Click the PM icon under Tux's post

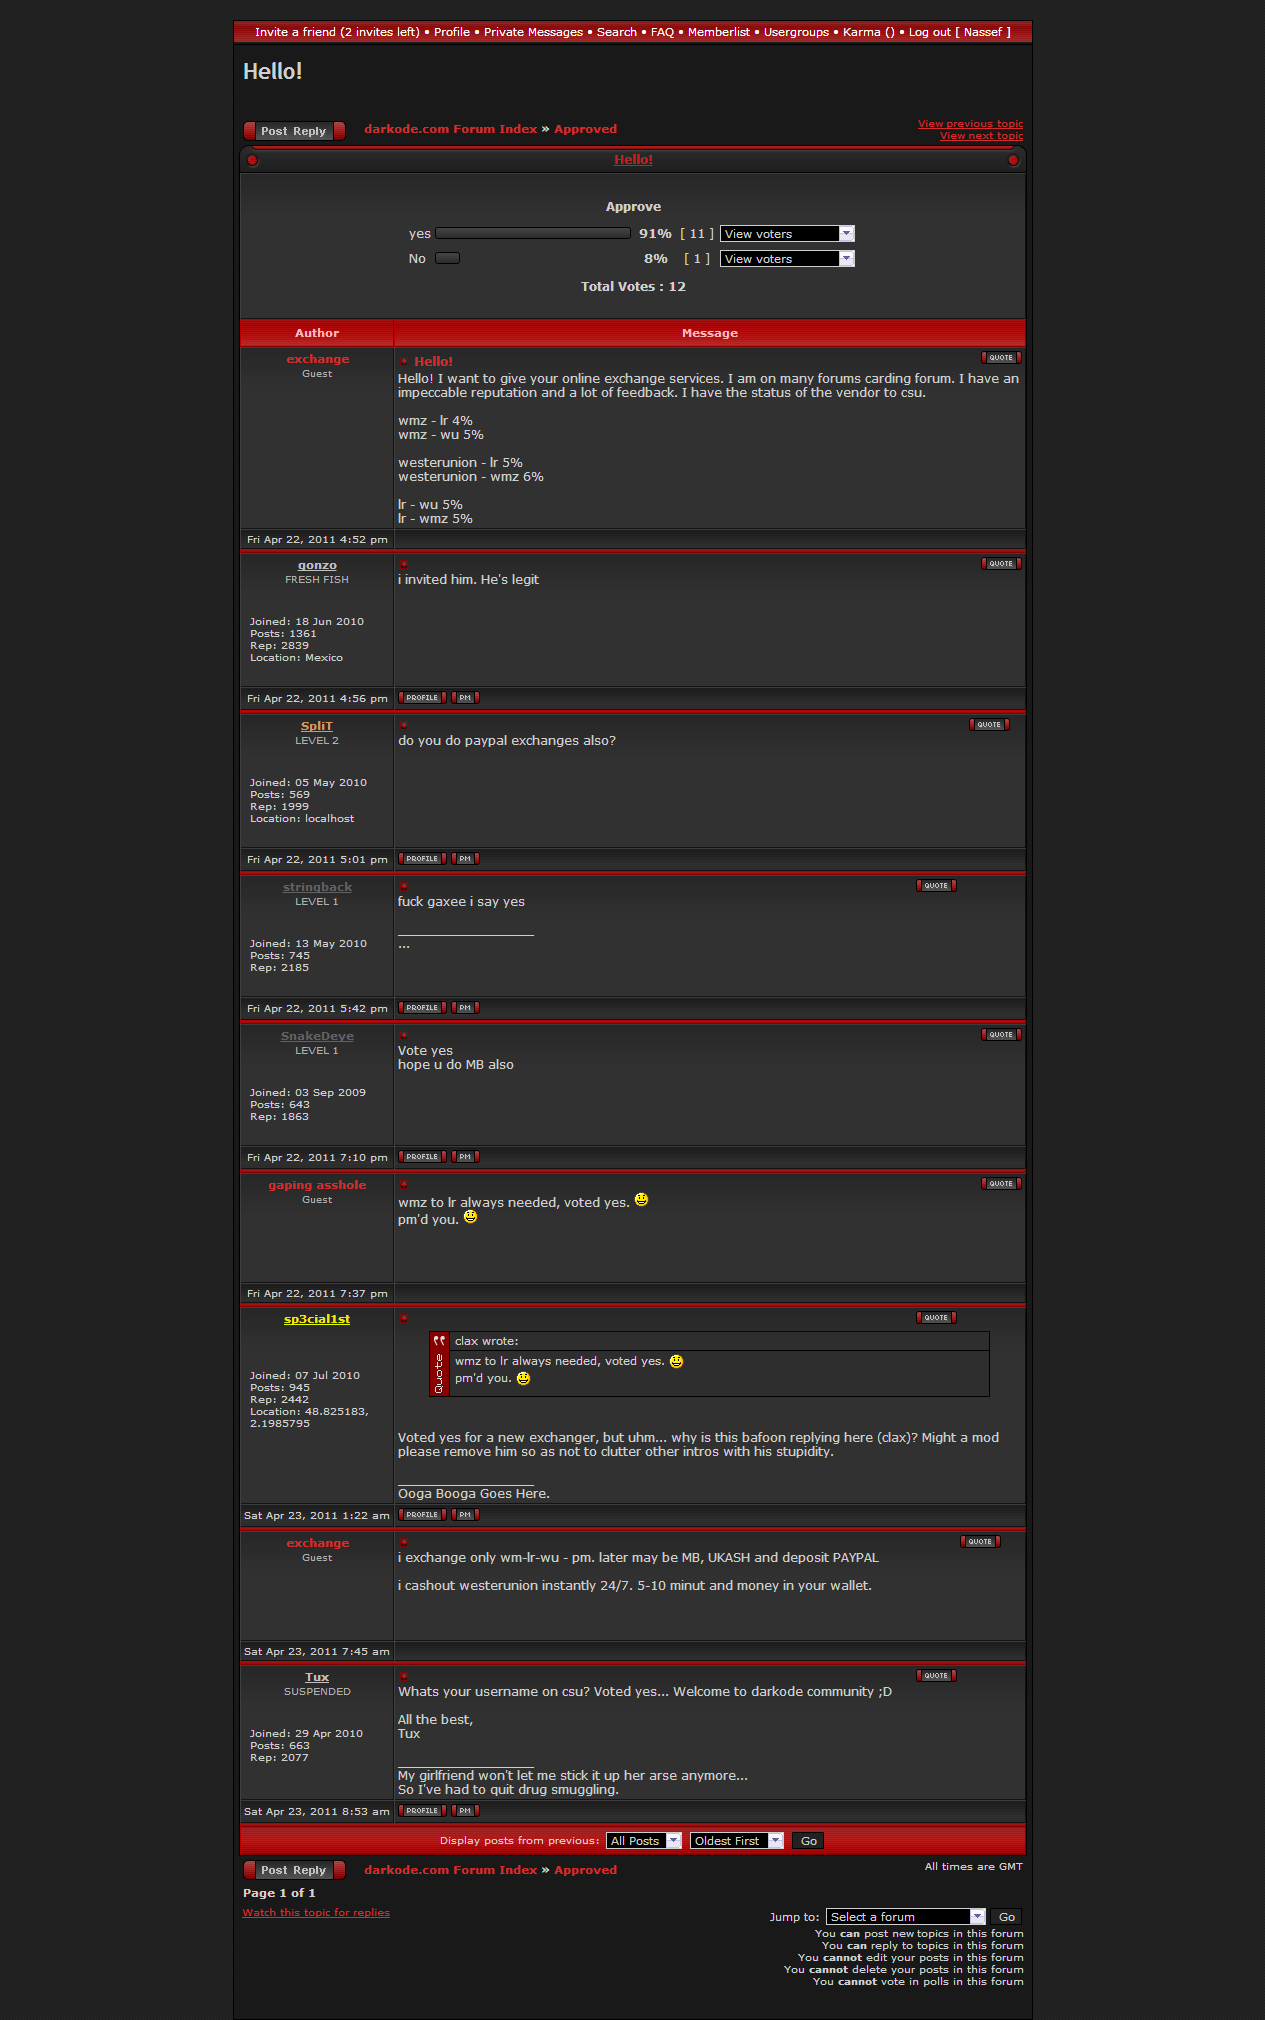(465, 1811)
